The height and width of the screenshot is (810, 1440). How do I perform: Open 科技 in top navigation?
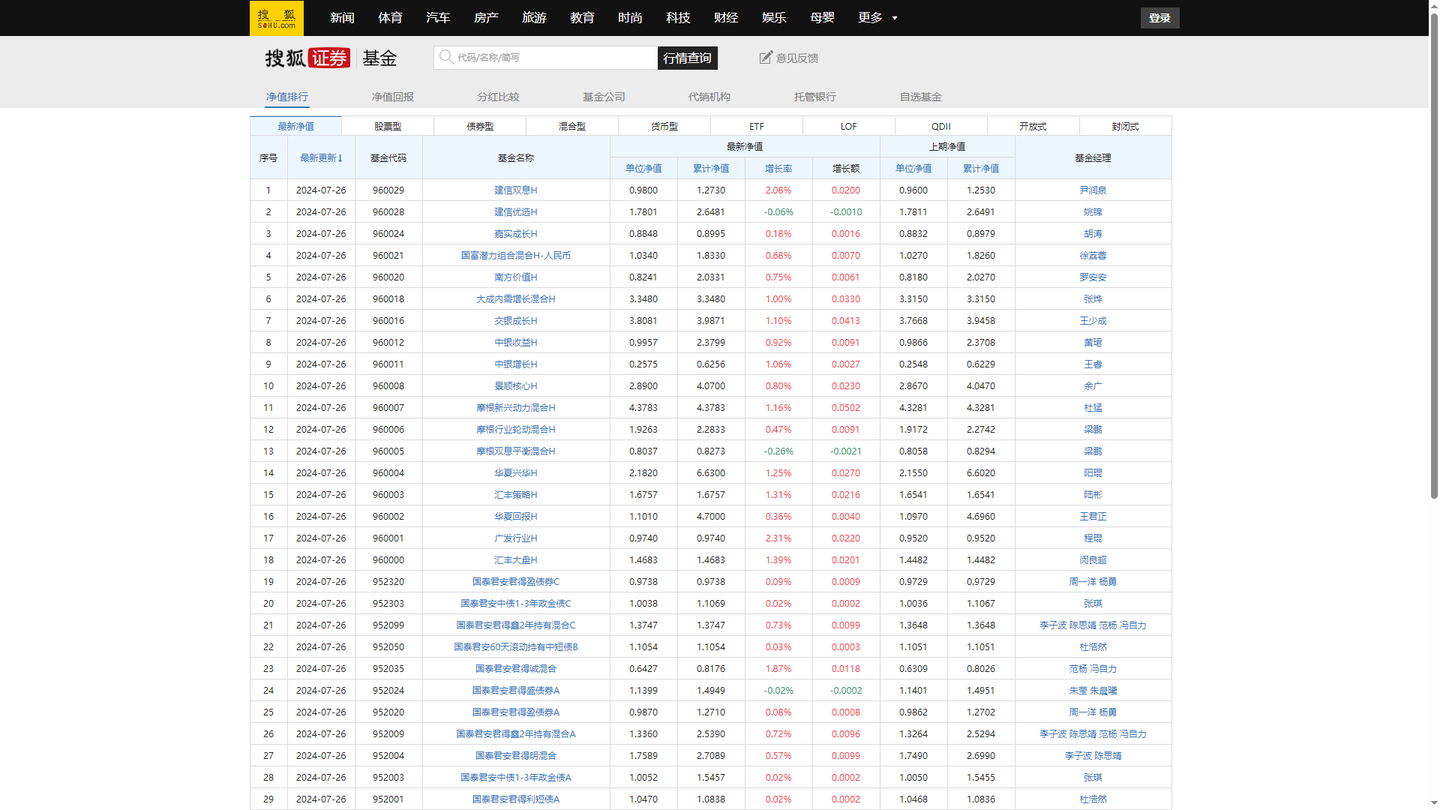point(678,18)
